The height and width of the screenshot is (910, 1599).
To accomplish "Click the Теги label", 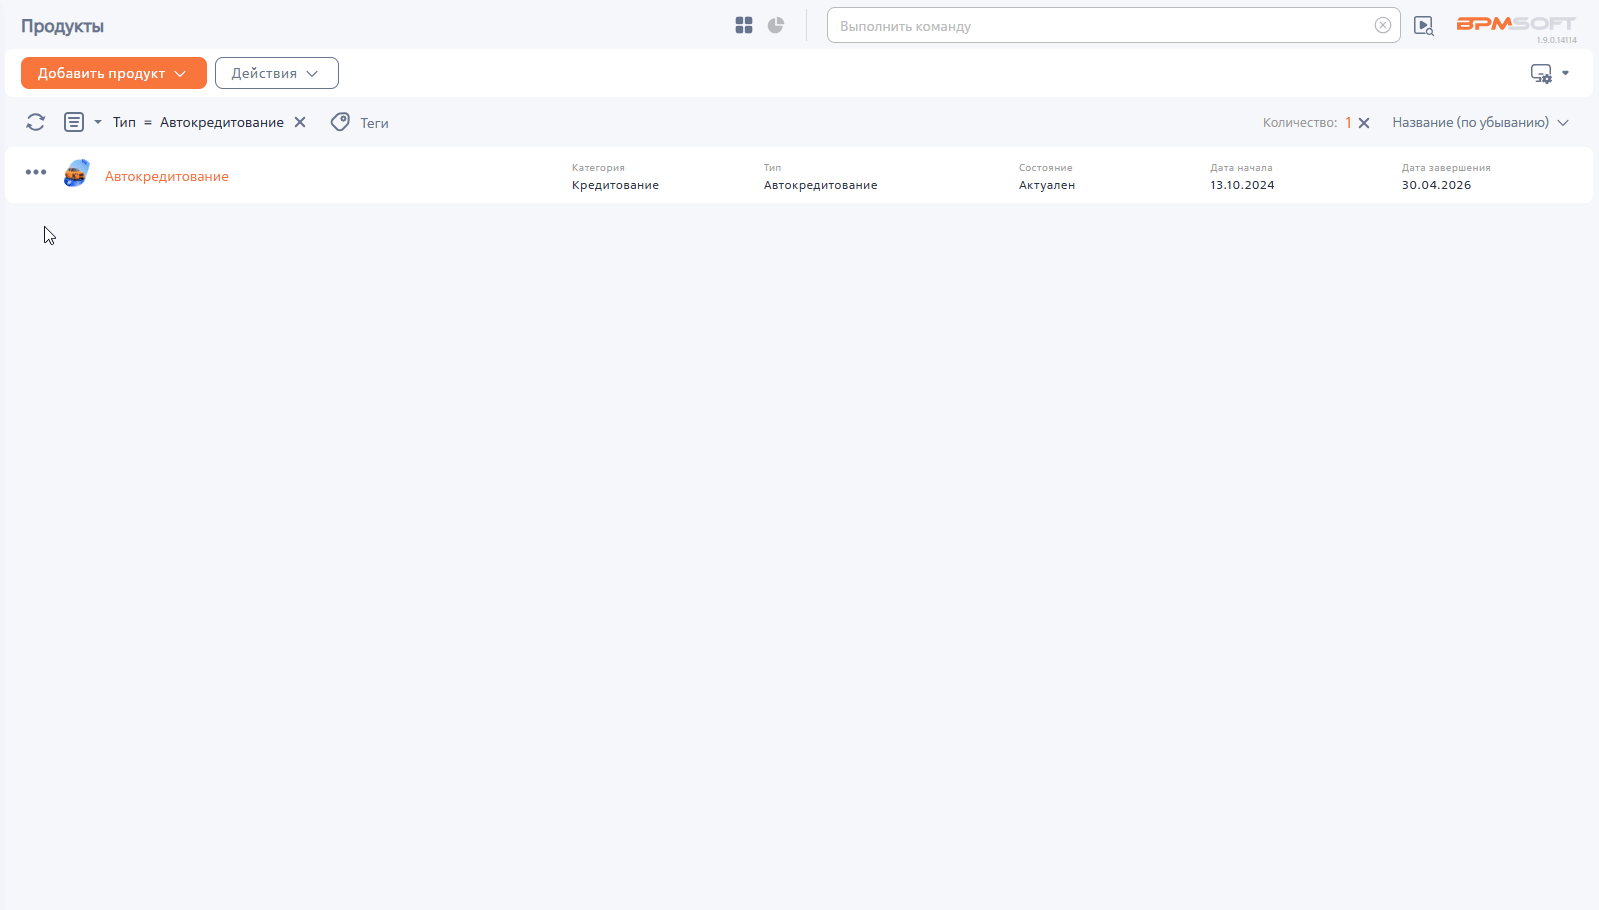I will pos(374,123).
